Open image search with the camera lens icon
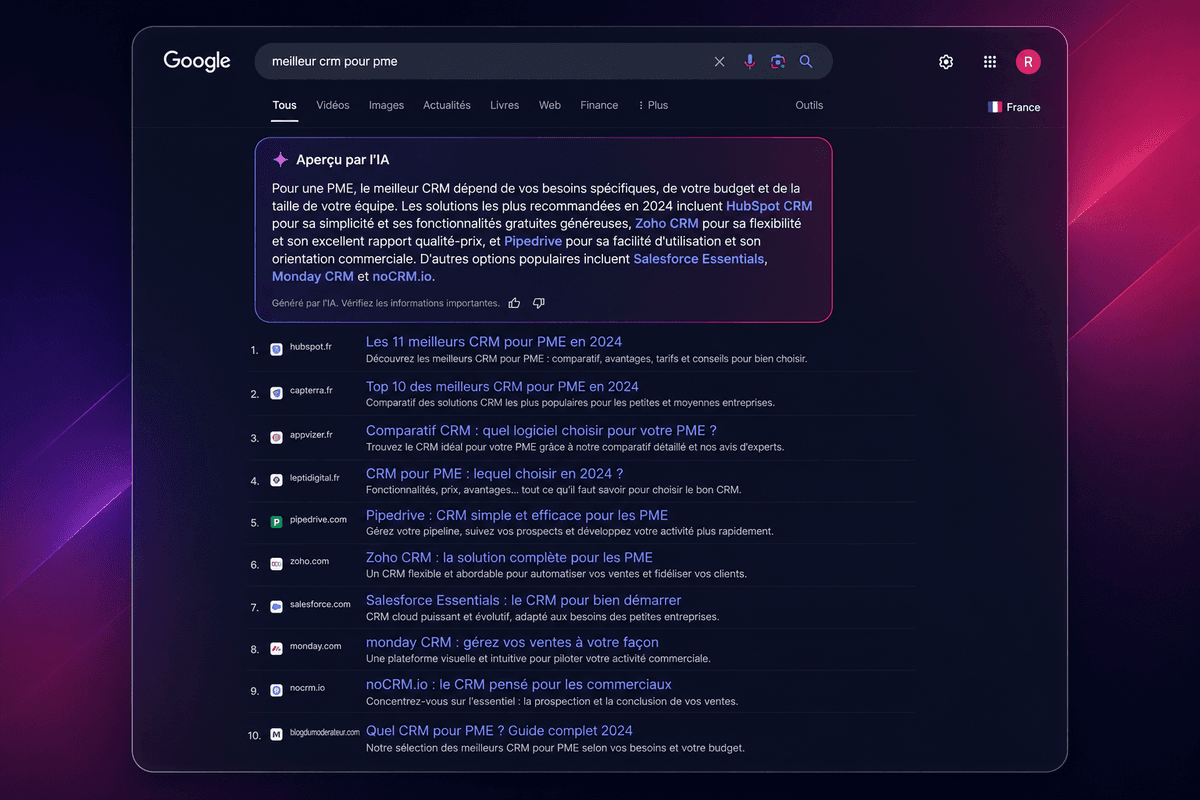1200x800 pixels. pyautogui.click(x=778, y=62)
